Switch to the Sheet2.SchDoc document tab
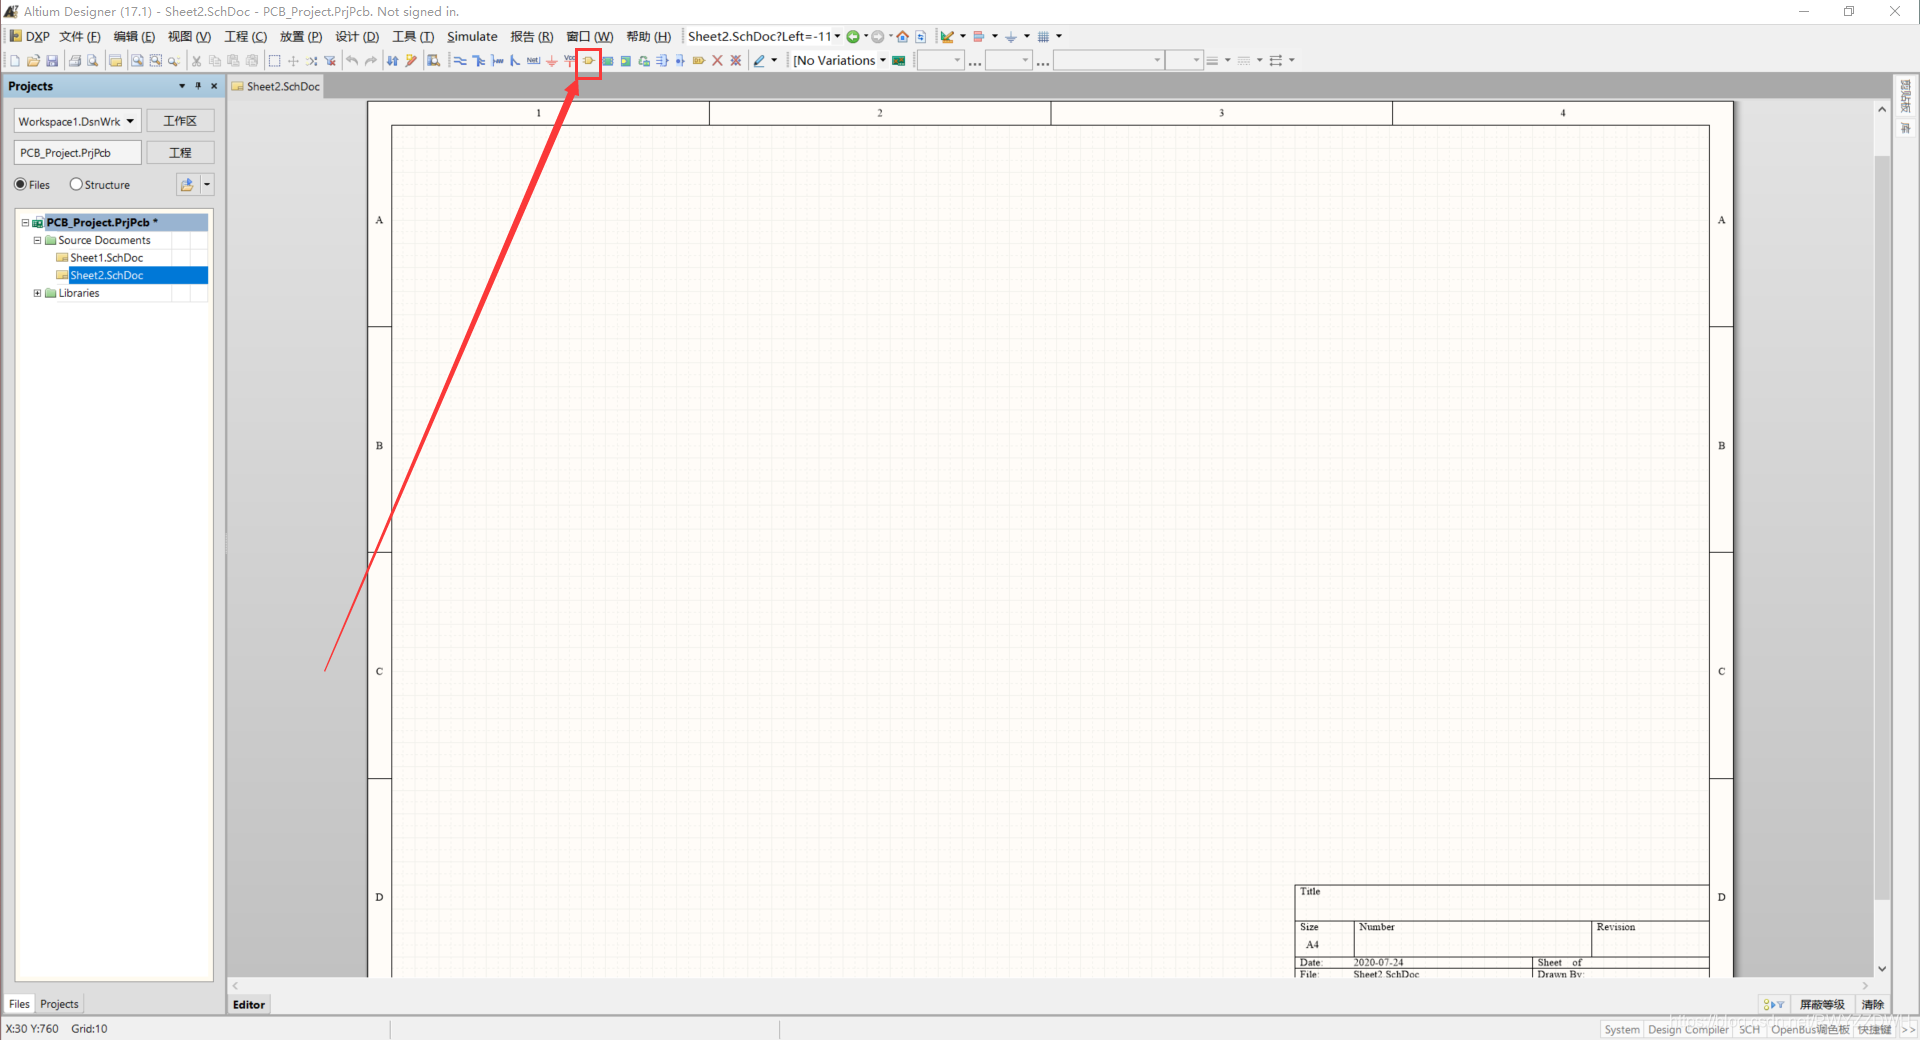1920x1040 pixels. click(276, 87)
